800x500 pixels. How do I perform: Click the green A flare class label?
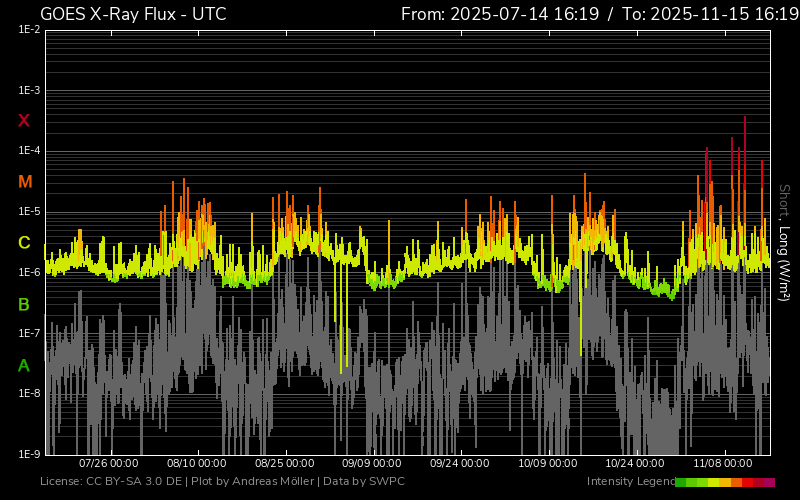click(x=24, y=366)
